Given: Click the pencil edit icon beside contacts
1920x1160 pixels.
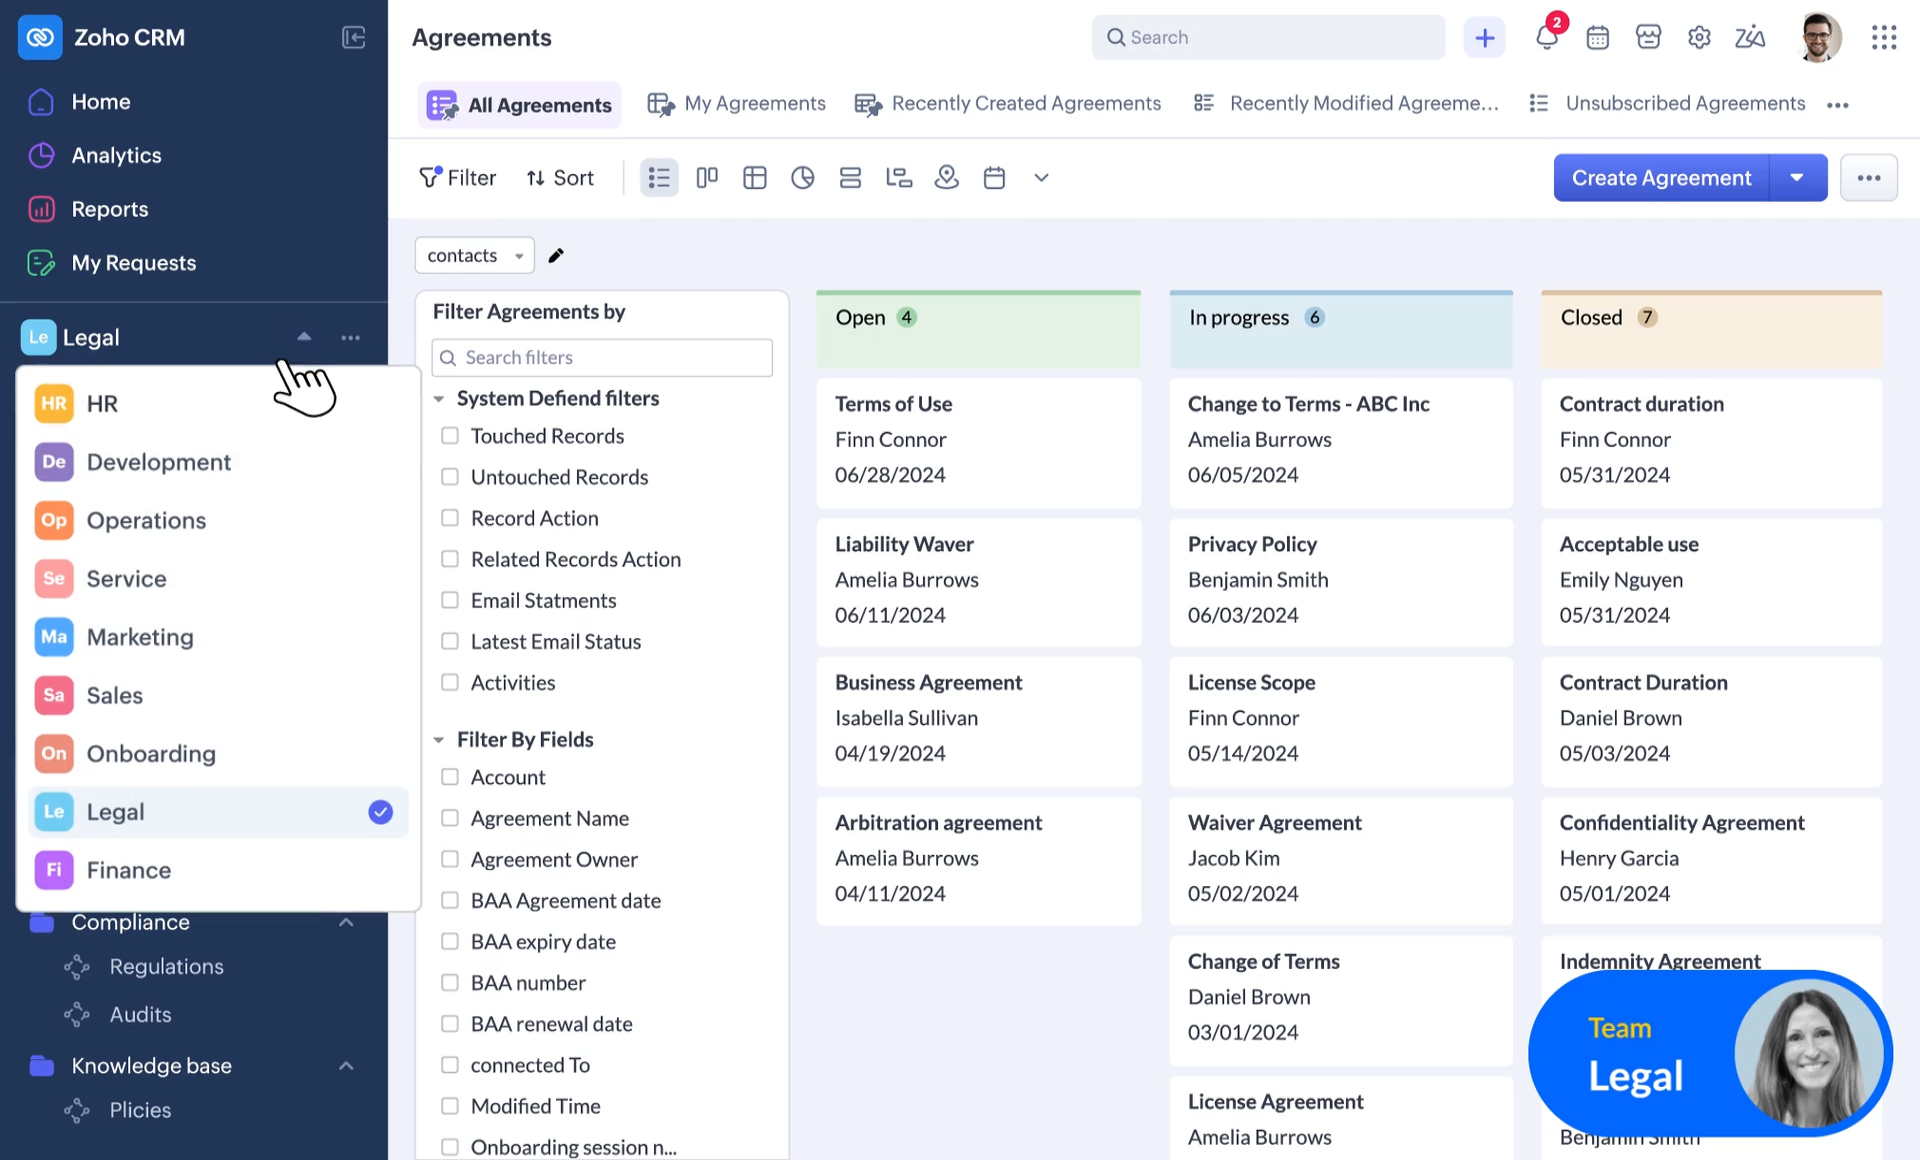Looking at the screenshot, I should pos(556,255).
